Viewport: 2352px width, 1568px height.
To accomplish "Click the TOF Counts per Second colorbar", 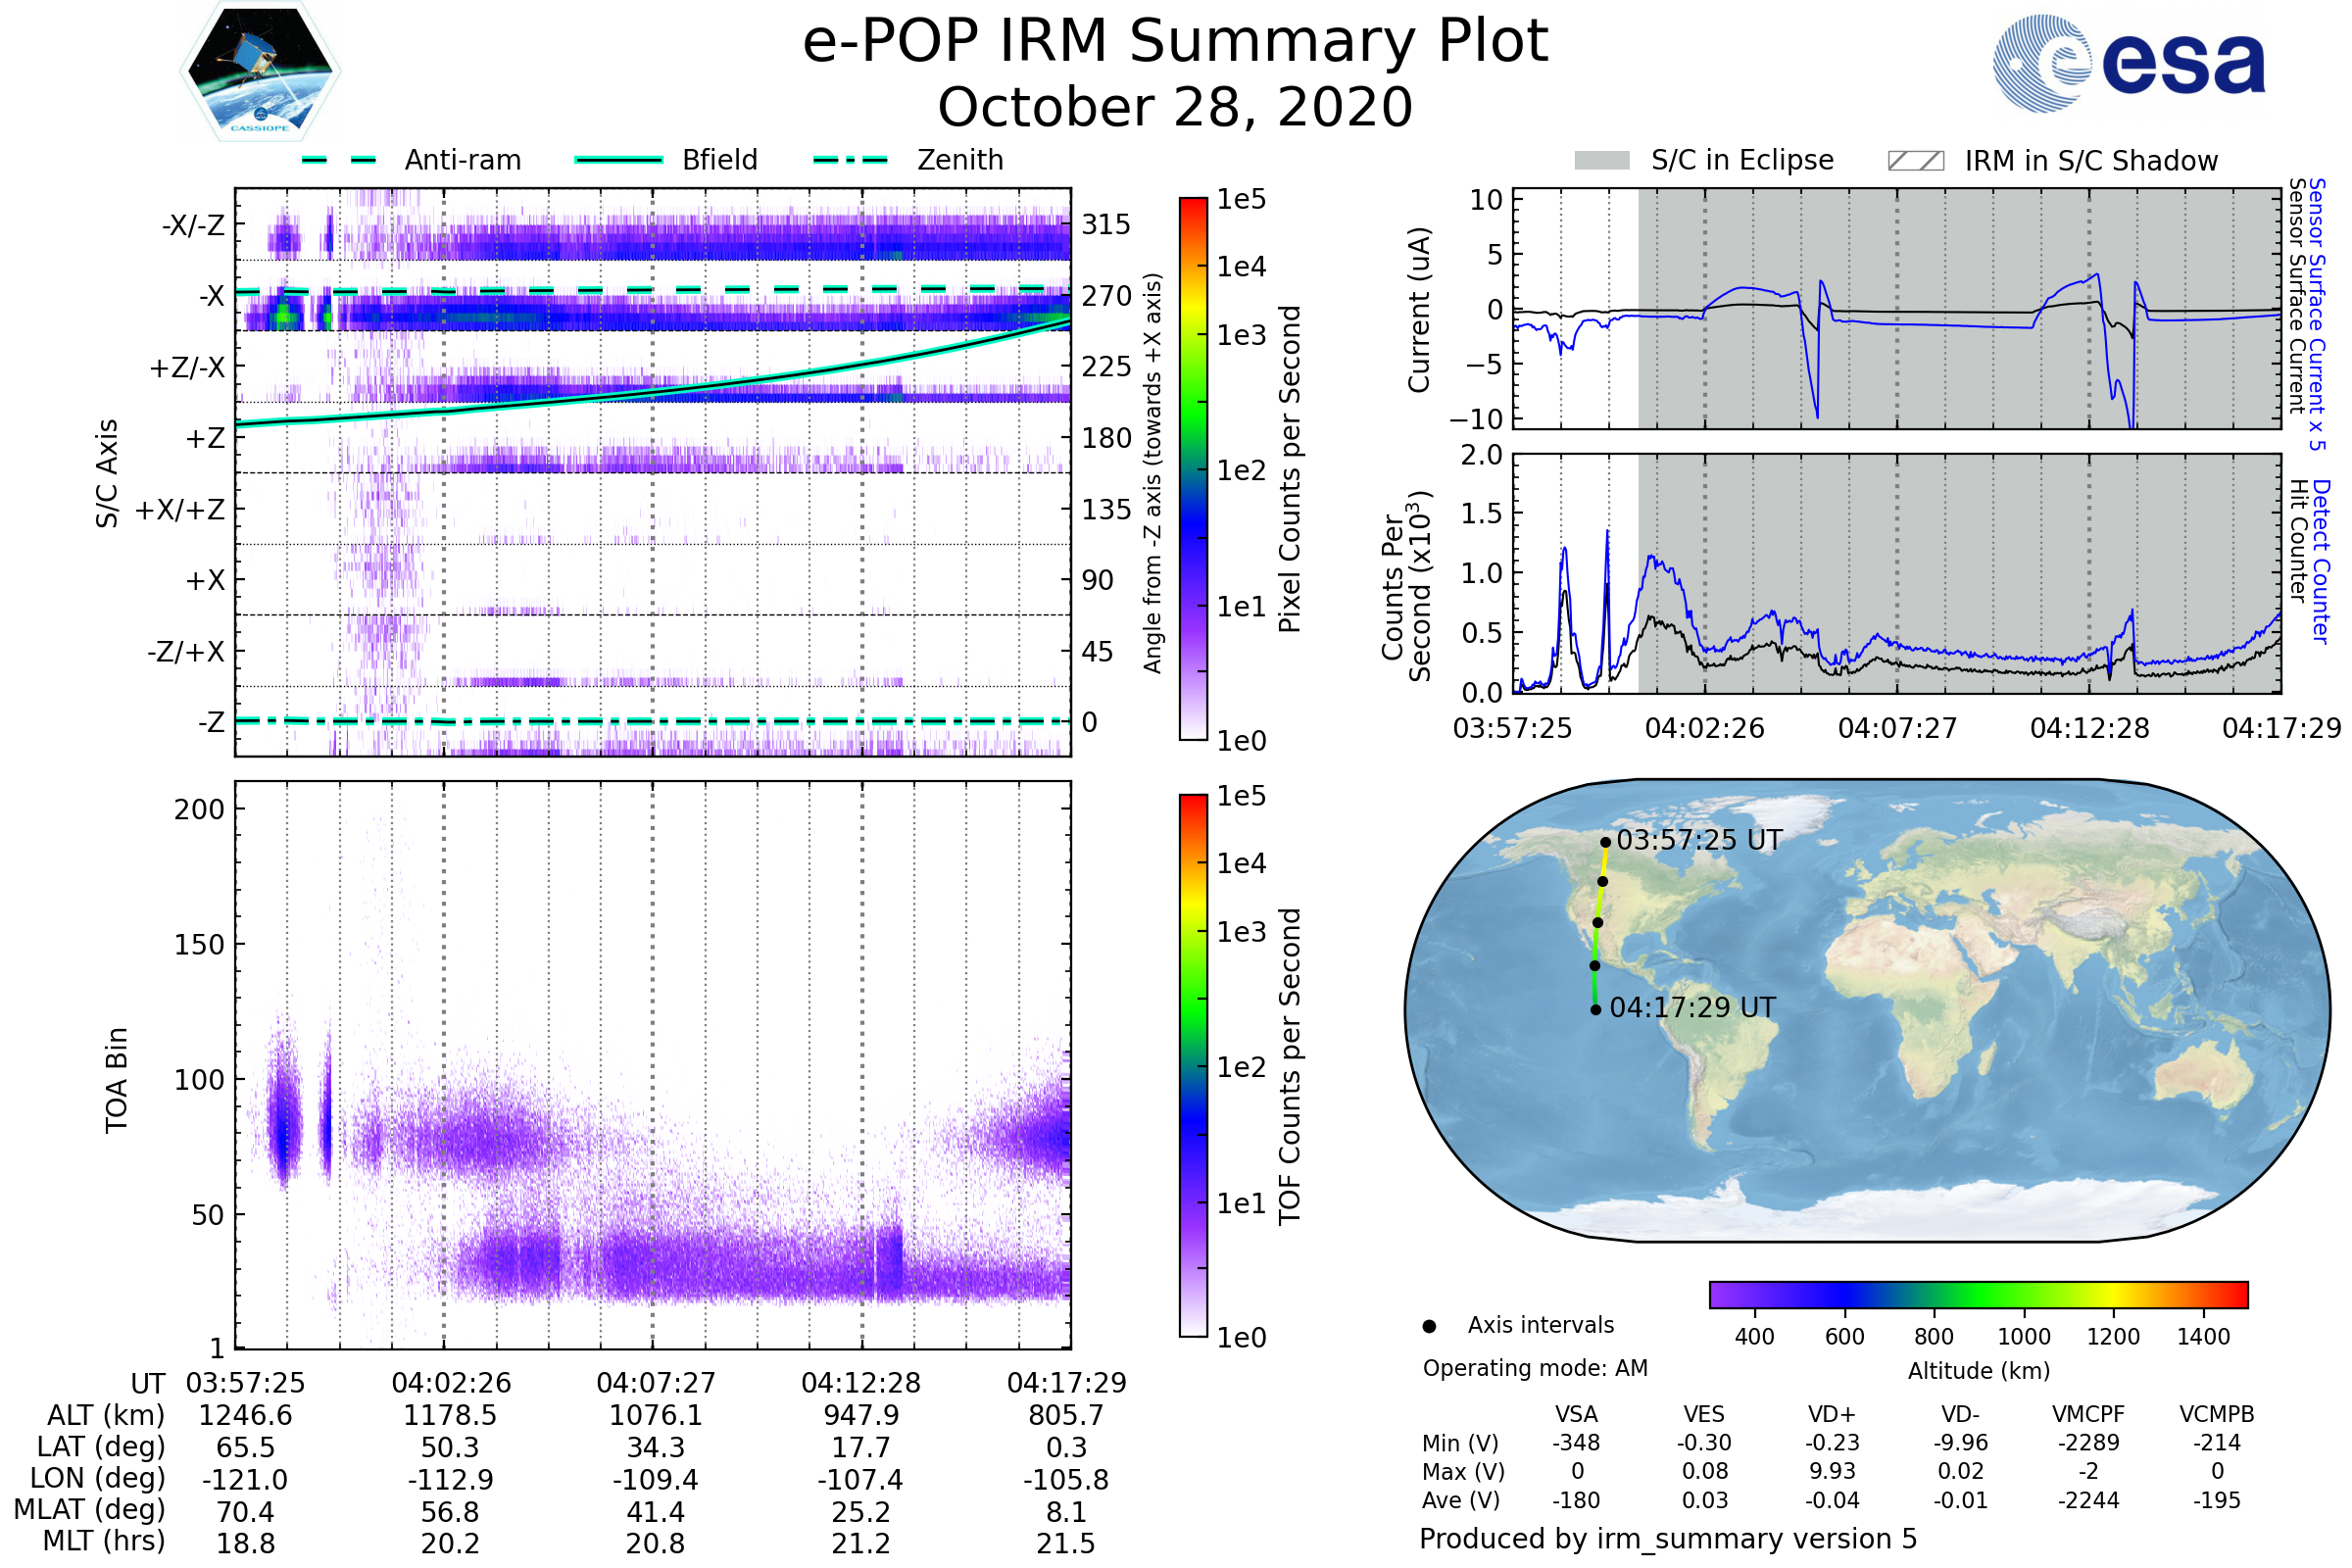I will click(1193, 1065).
